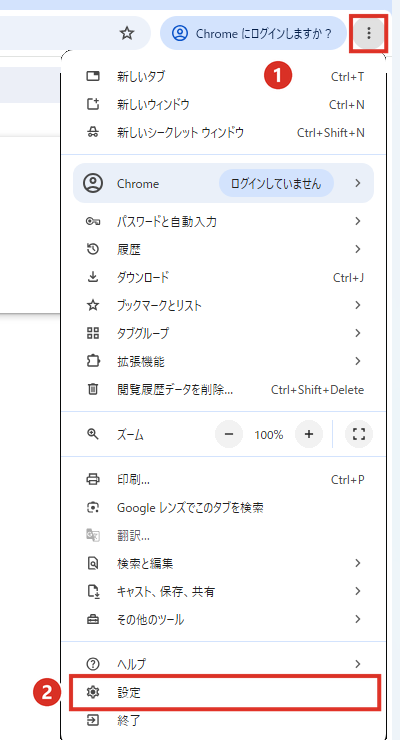Click the zoom magnifier icon
400x740 pixels.
tap(93, 435)
